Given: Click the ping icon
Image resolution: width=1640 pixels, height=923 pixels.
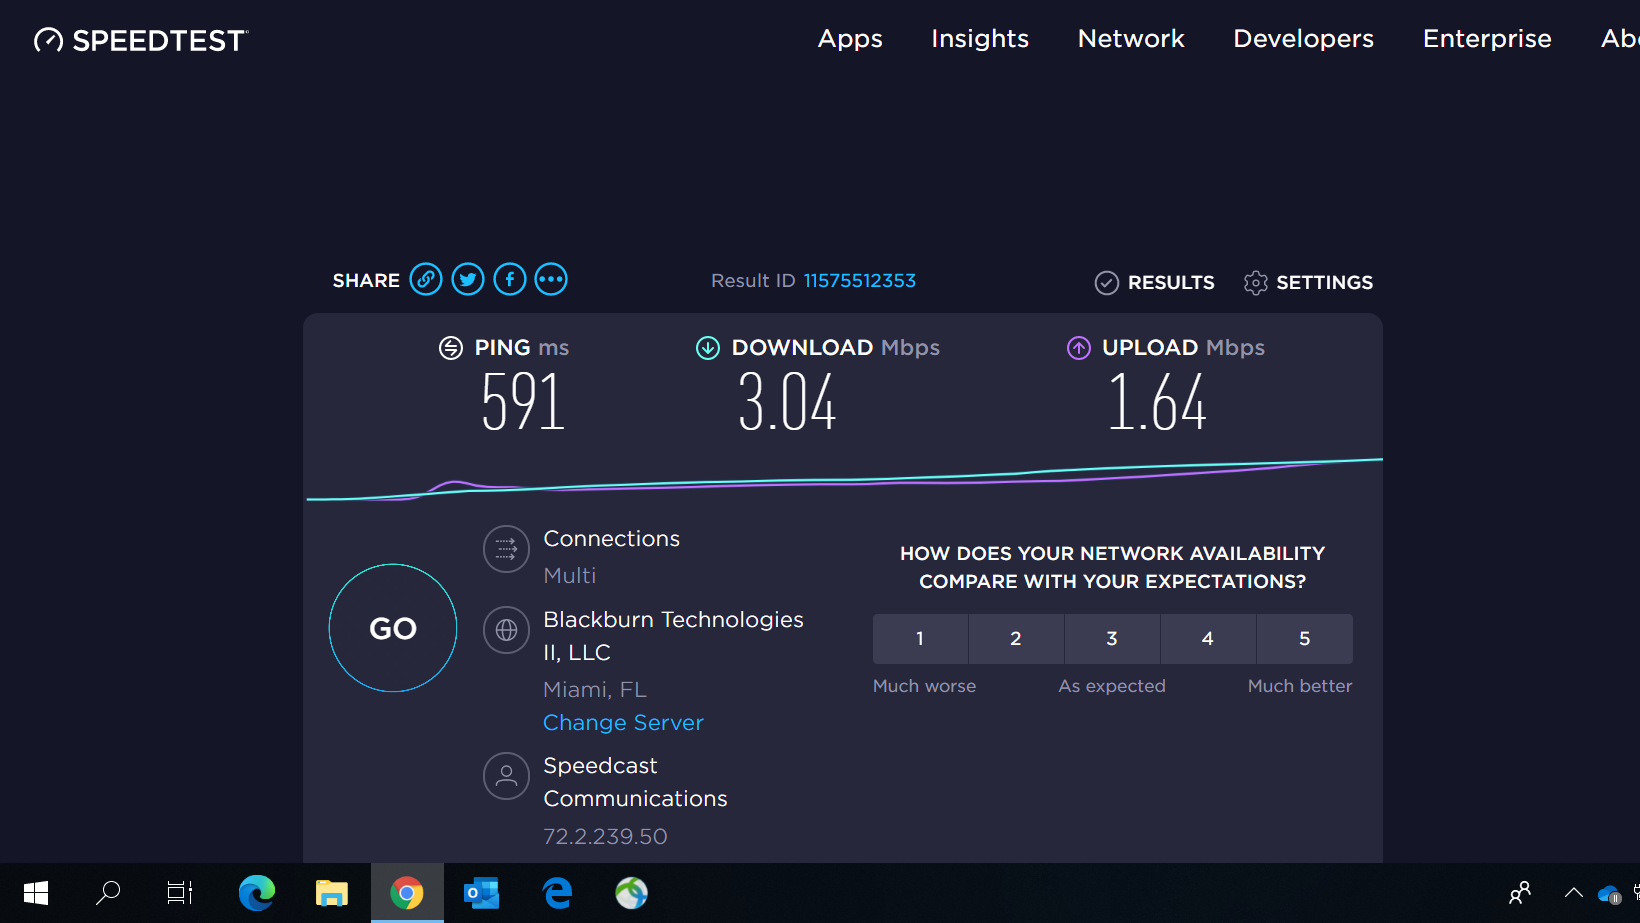Looking at the screenshot, I should coord(451,348).
